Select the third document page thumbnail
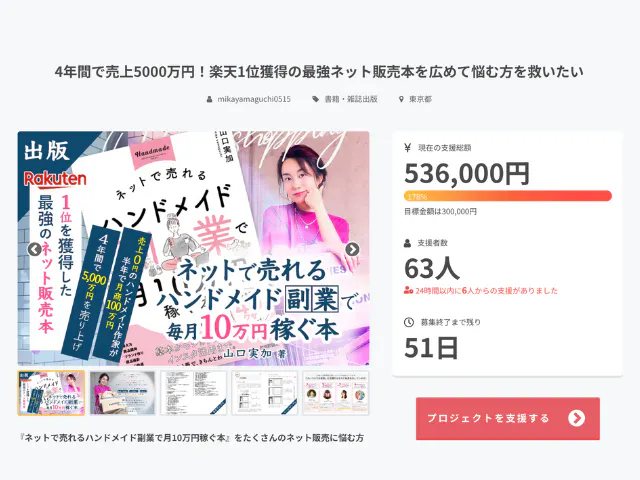This screenshot has height=480, width=640. click(x=193, y=393)
